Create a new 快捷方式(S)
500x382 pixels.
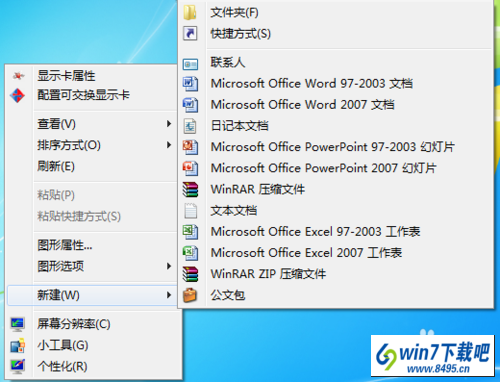pyautogui.click(x=240, y=34)
